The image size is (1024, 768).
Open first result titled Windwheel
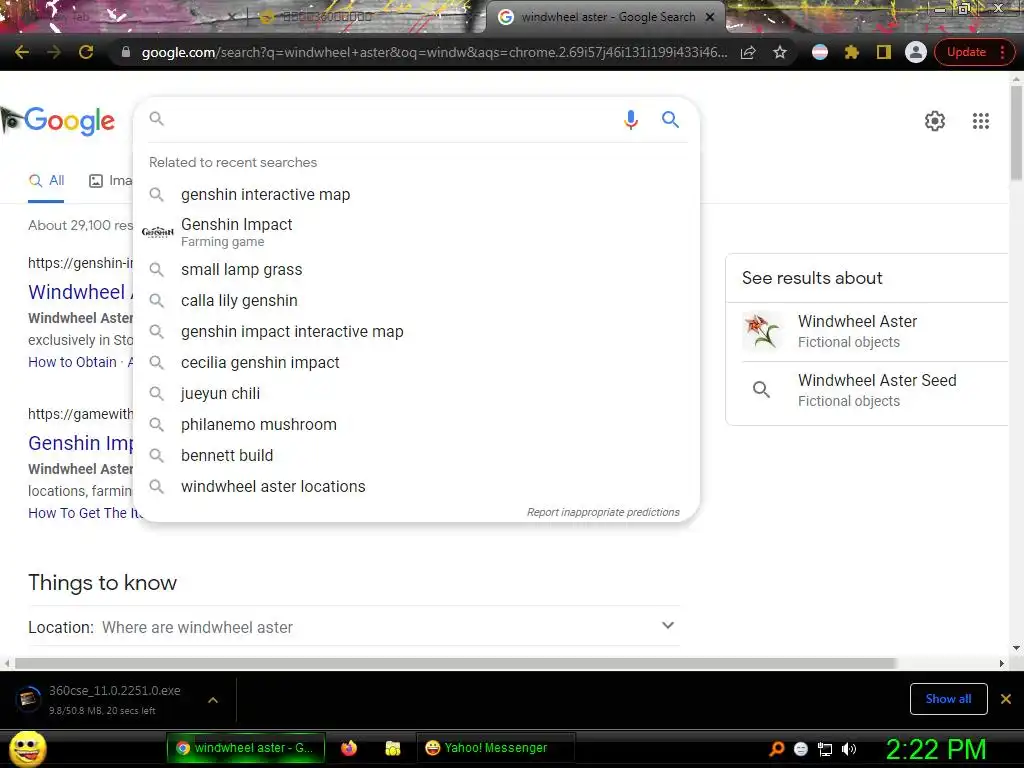coord(80,292)
